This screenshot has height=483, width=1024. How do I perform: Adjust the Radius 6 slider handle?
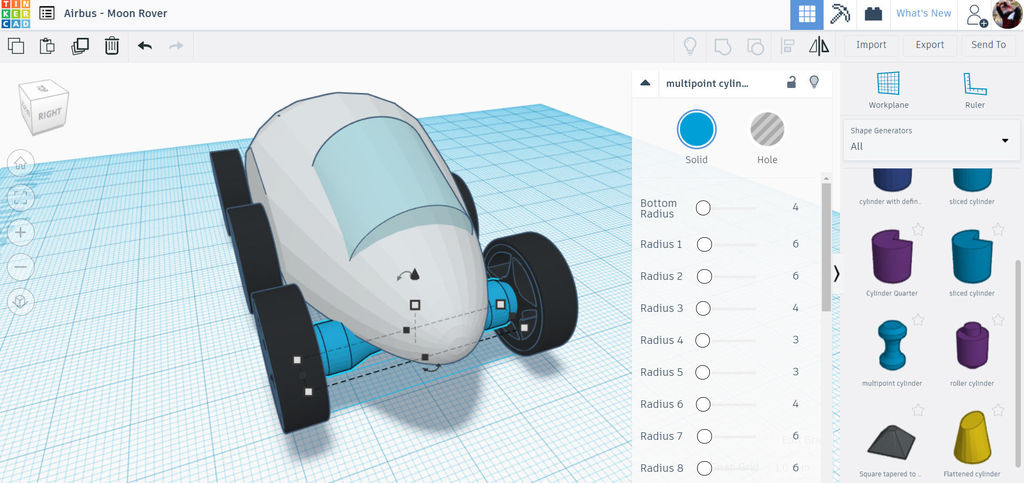pos(703,404)
